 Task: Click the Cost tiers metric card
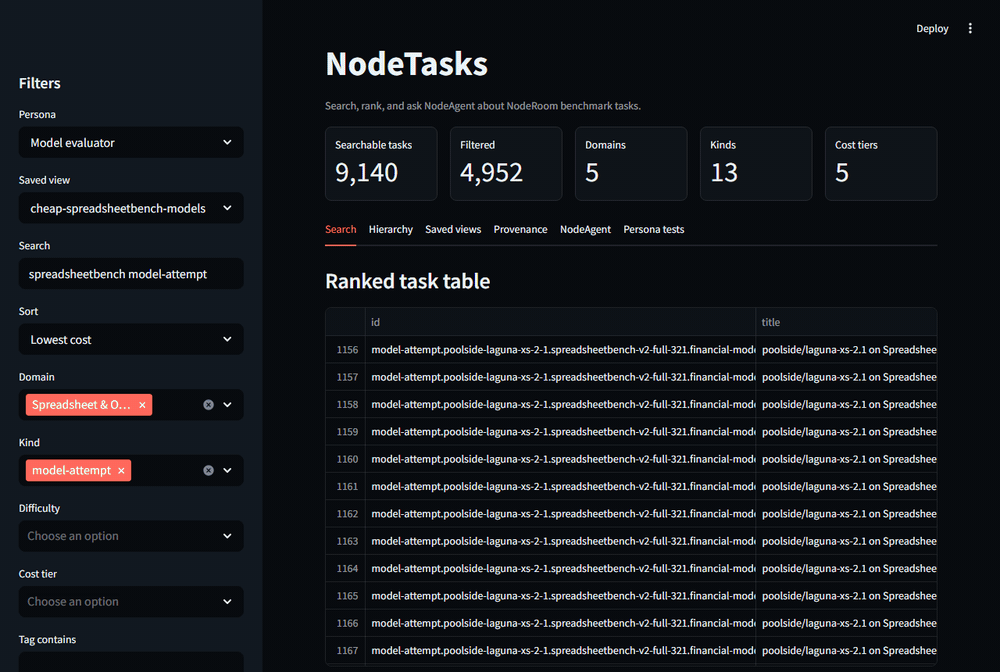pyautogui.click(x=881, y=164)
